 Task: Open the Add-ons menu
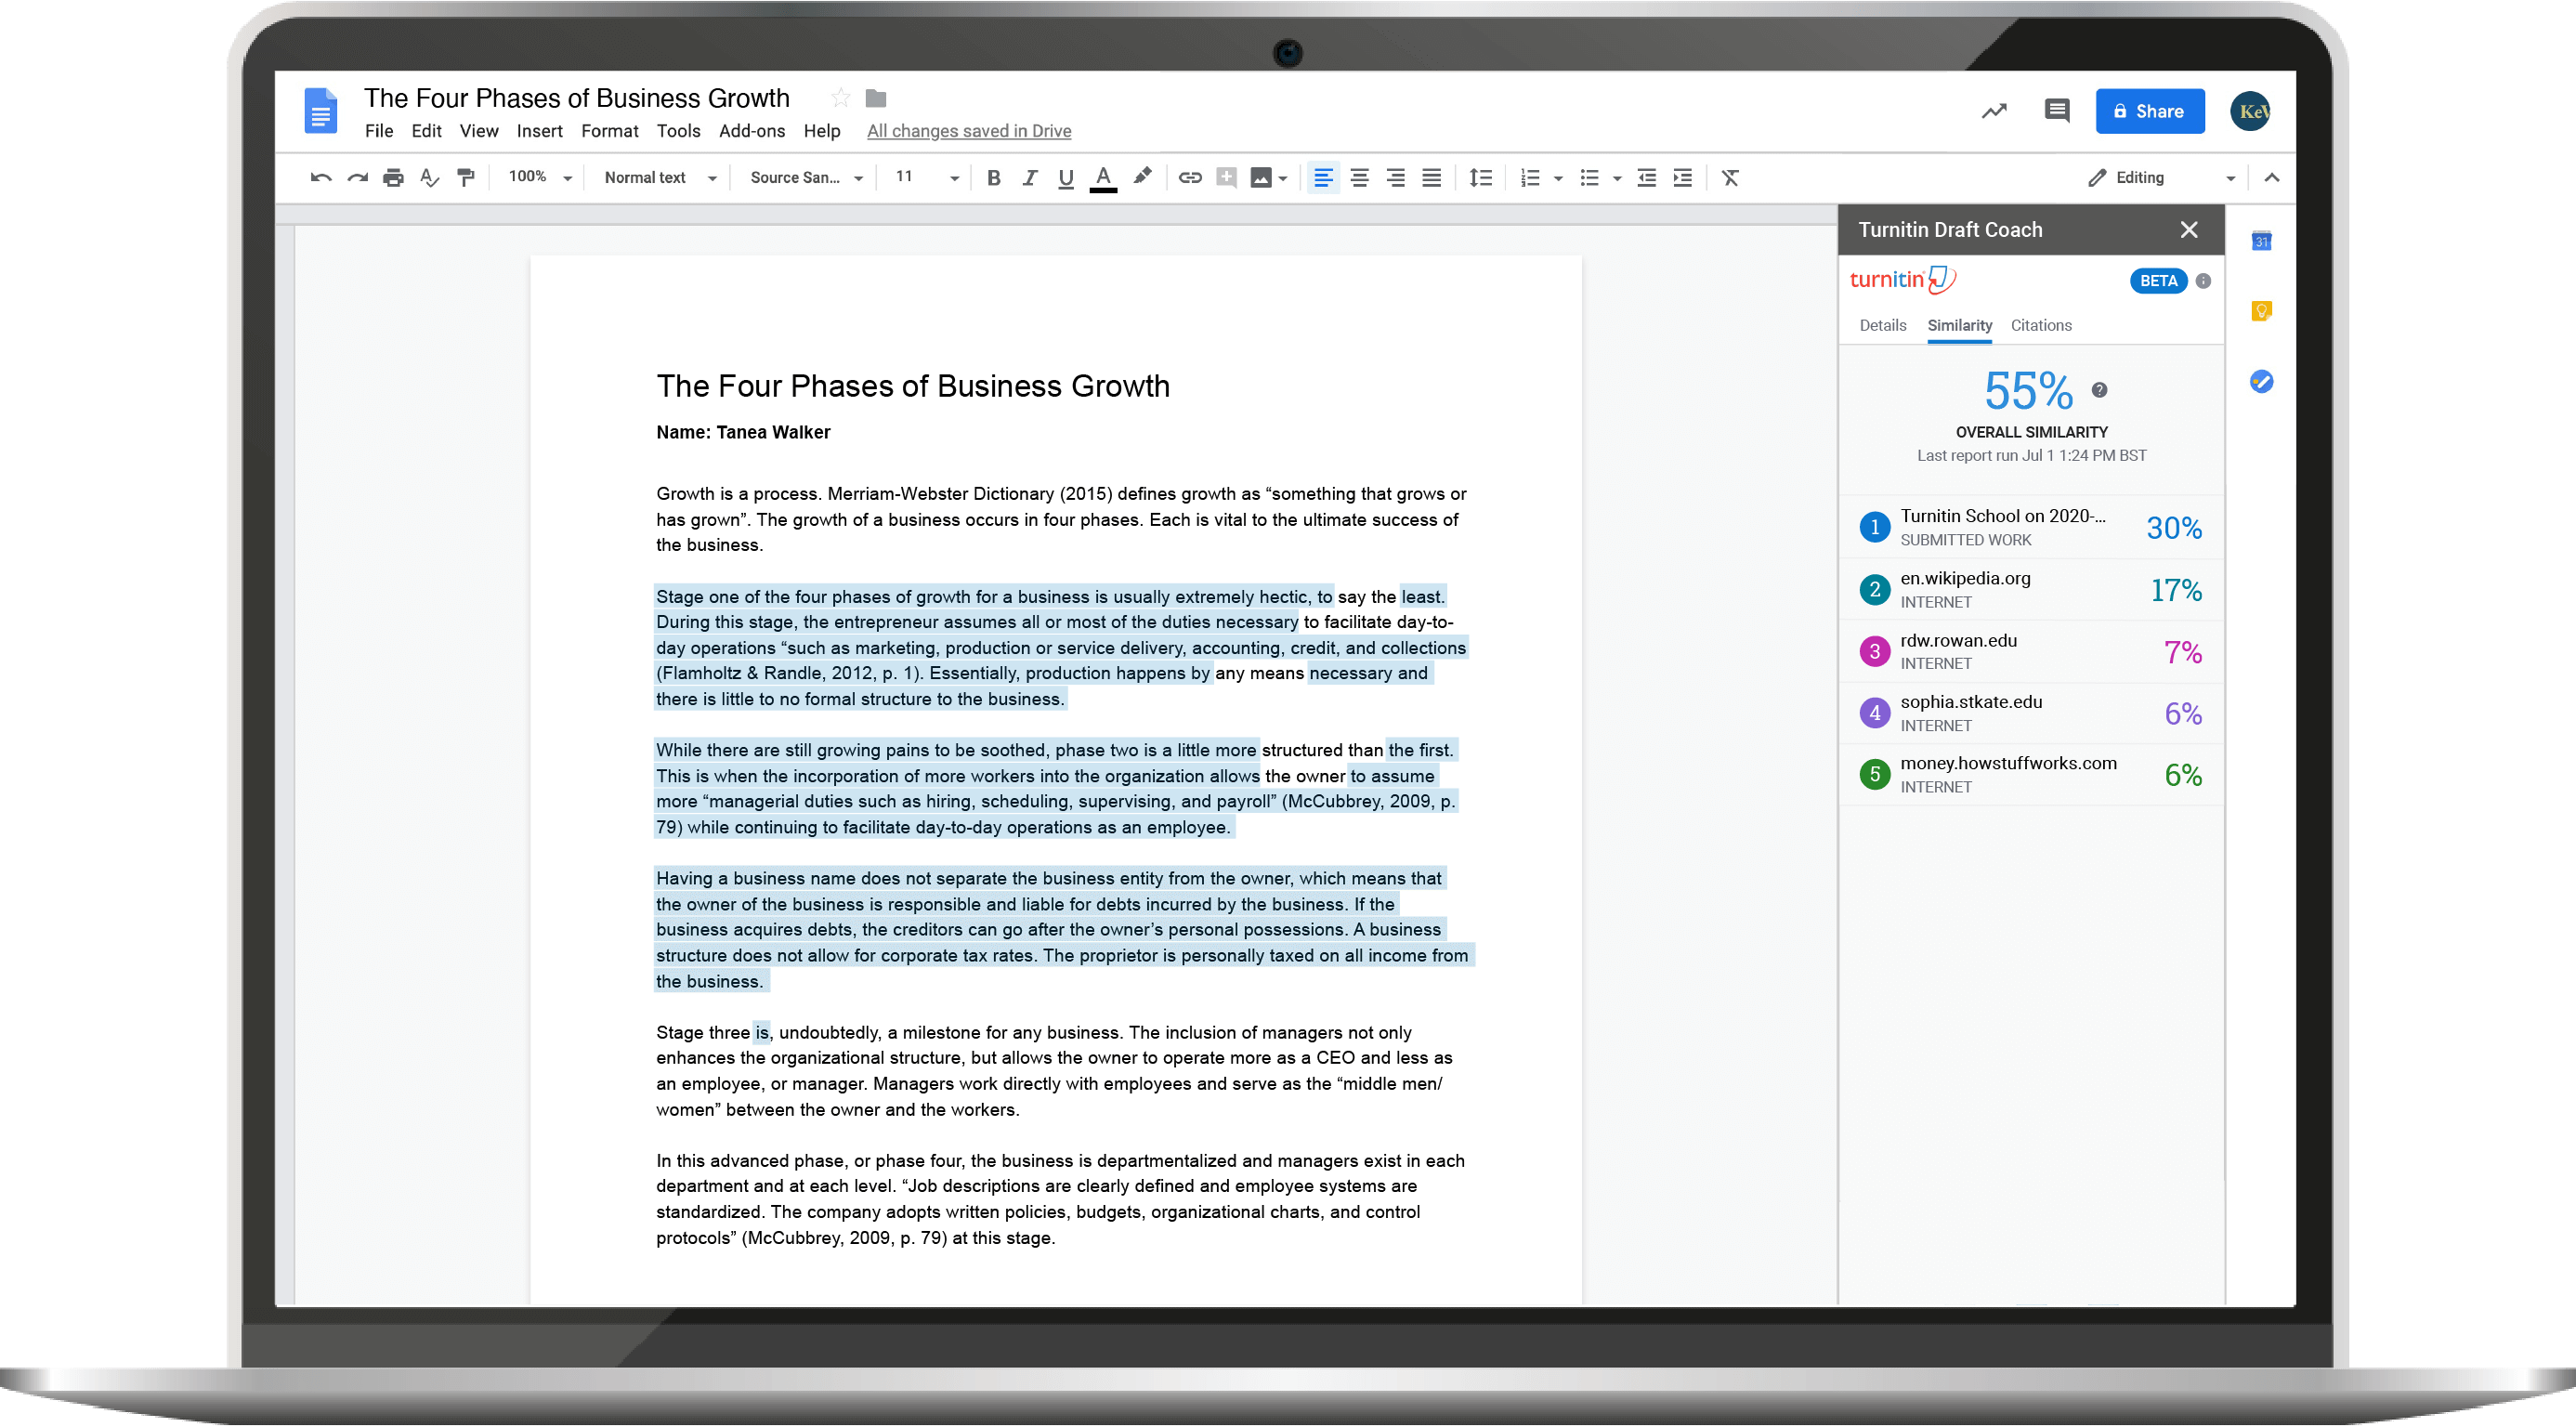[751, 131]
